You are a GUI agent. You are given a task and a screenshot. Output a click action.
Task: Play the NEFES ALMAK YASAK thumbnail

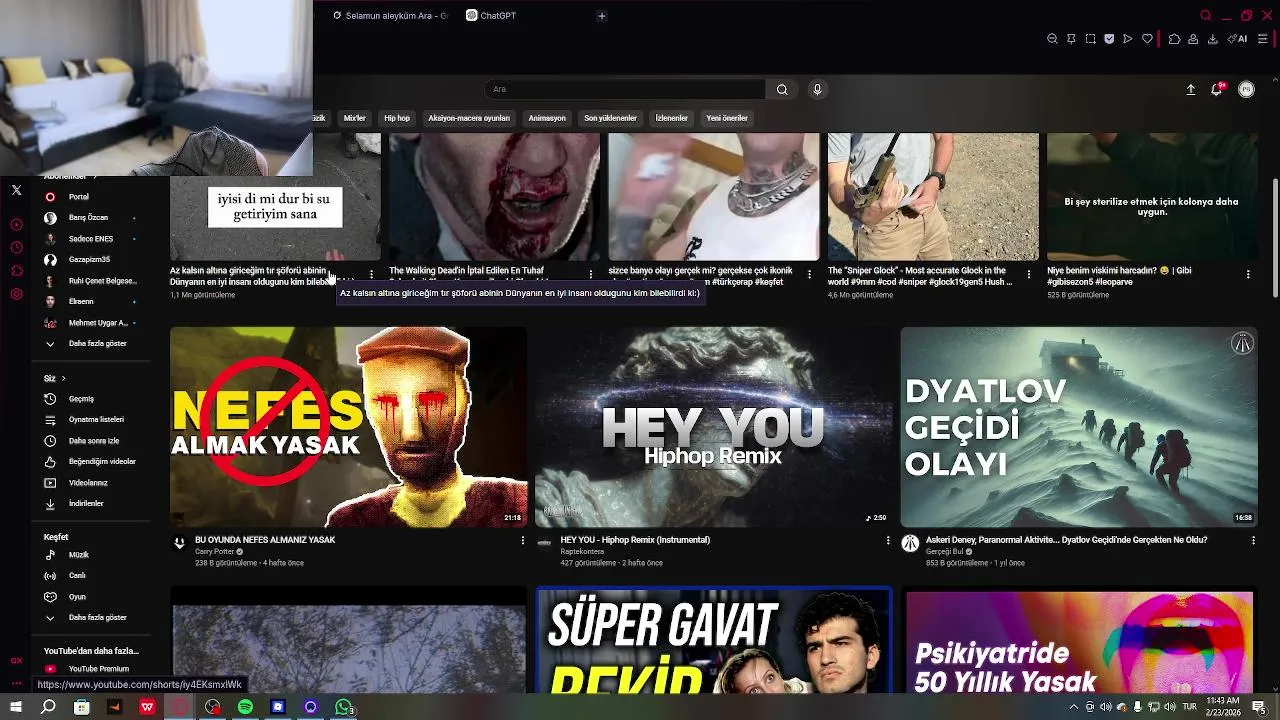point(348,427)
